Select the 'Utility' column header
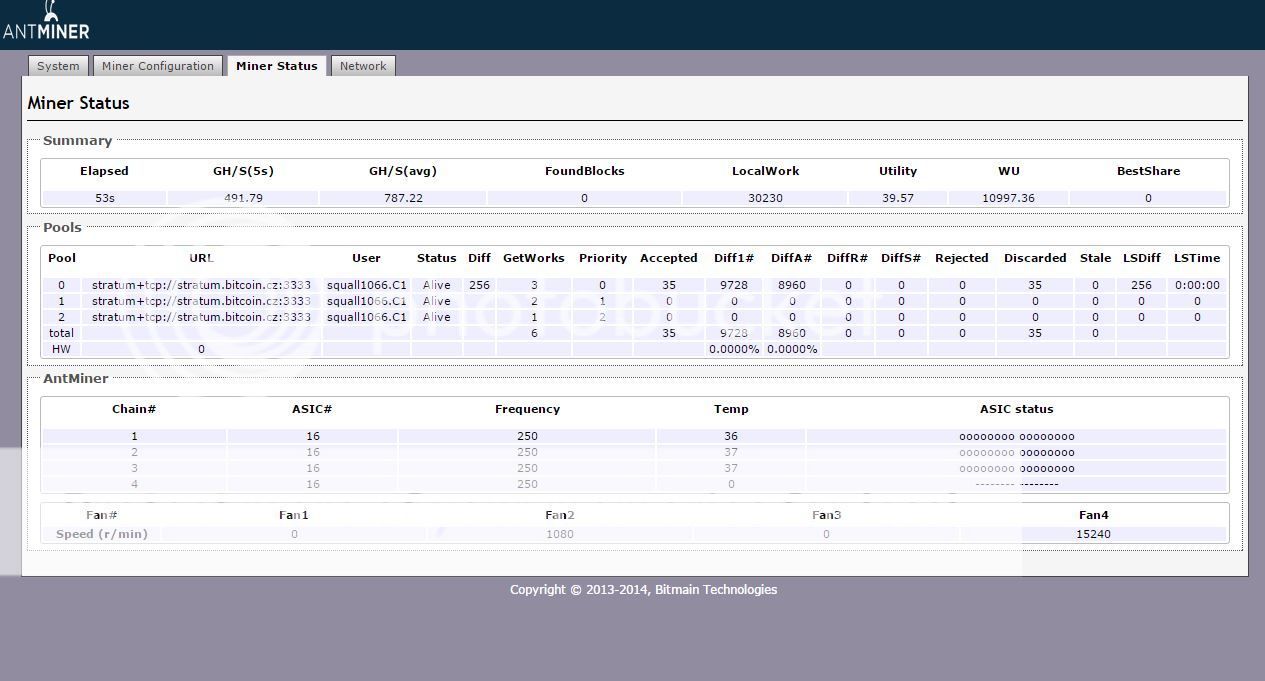 [x=898, y=171]
